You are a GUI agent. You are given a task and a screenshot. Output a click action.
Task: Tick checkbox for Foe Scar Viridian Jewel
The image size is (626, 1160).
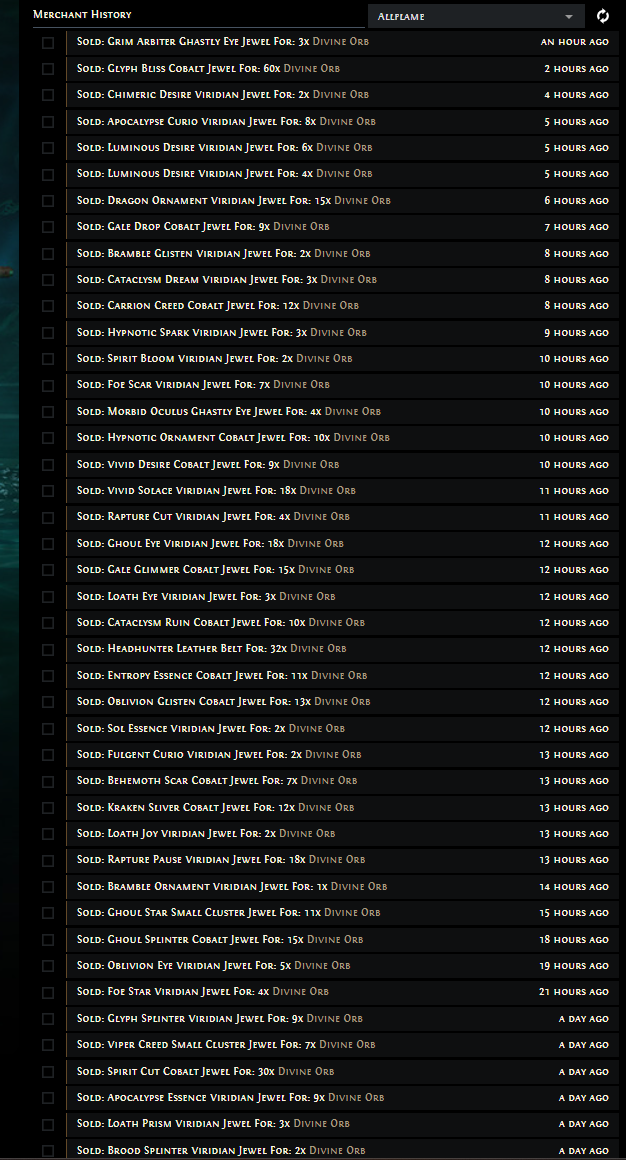[48, 385]
